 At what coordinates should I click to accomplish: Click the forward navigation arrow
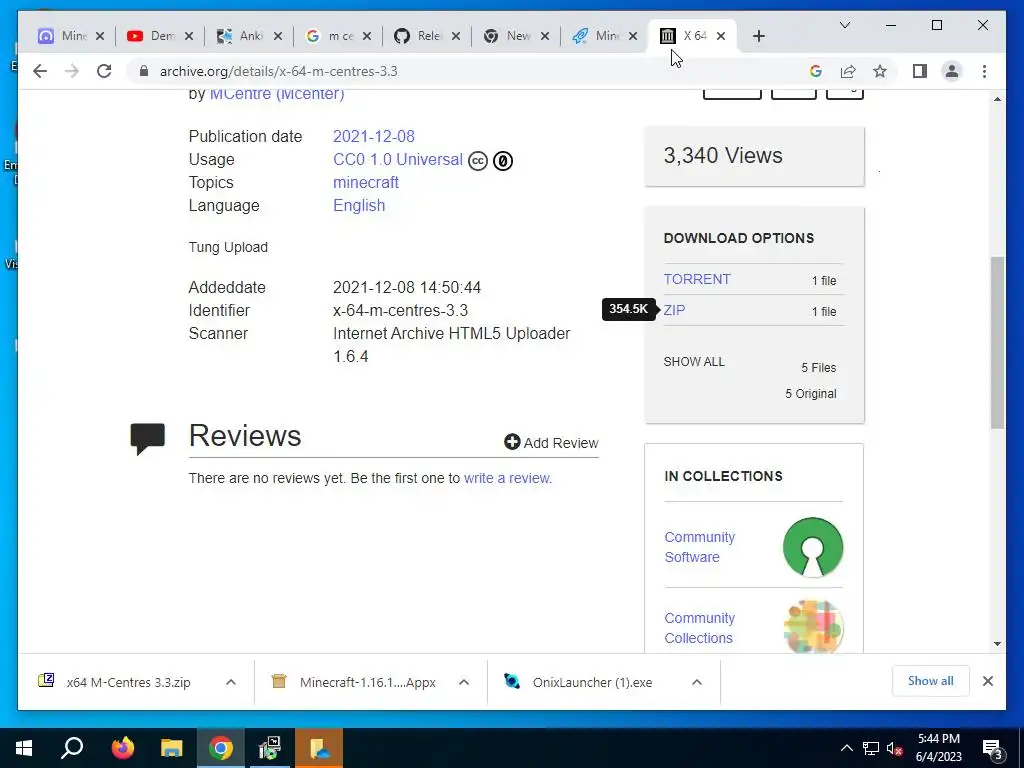[x=72, y=71]
